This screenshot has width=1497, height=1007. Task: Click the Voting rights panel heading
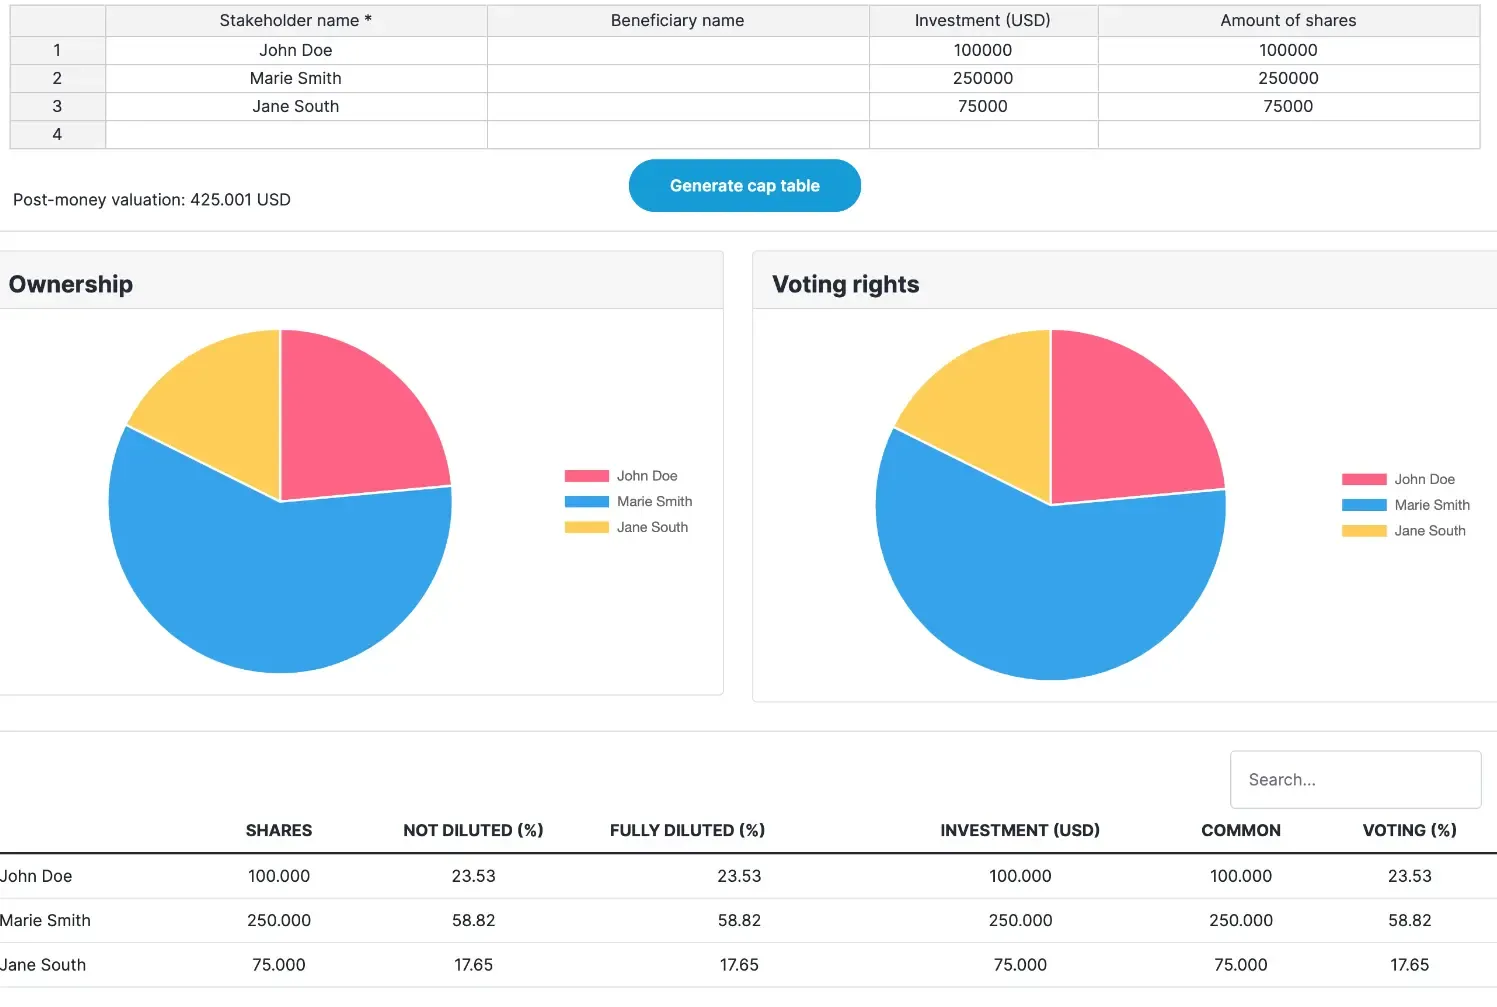click(846, 285)
